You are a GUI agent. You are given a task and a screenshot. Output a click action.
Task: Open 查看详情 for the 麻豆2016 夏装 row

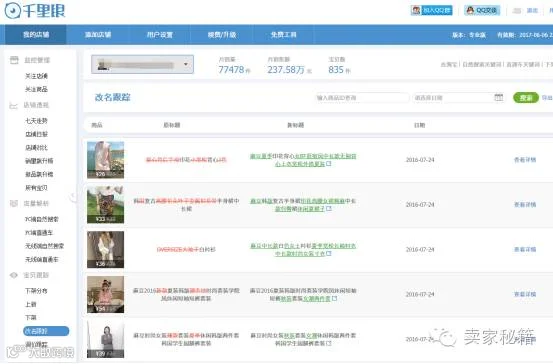coord(525,294)
